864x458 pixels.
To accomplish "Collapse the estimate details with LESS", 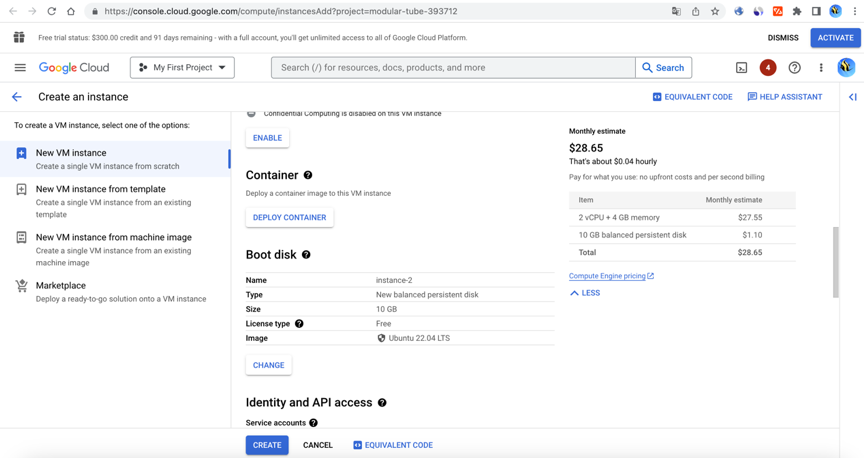I will tap(585, 293).
